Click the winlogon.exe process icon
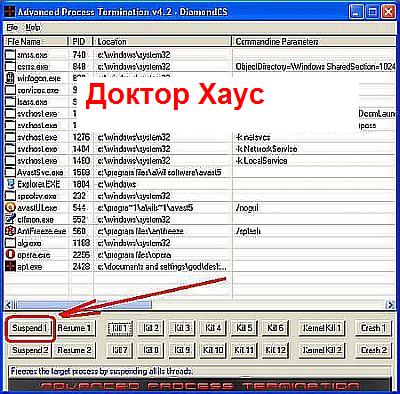 pos(10,78)
